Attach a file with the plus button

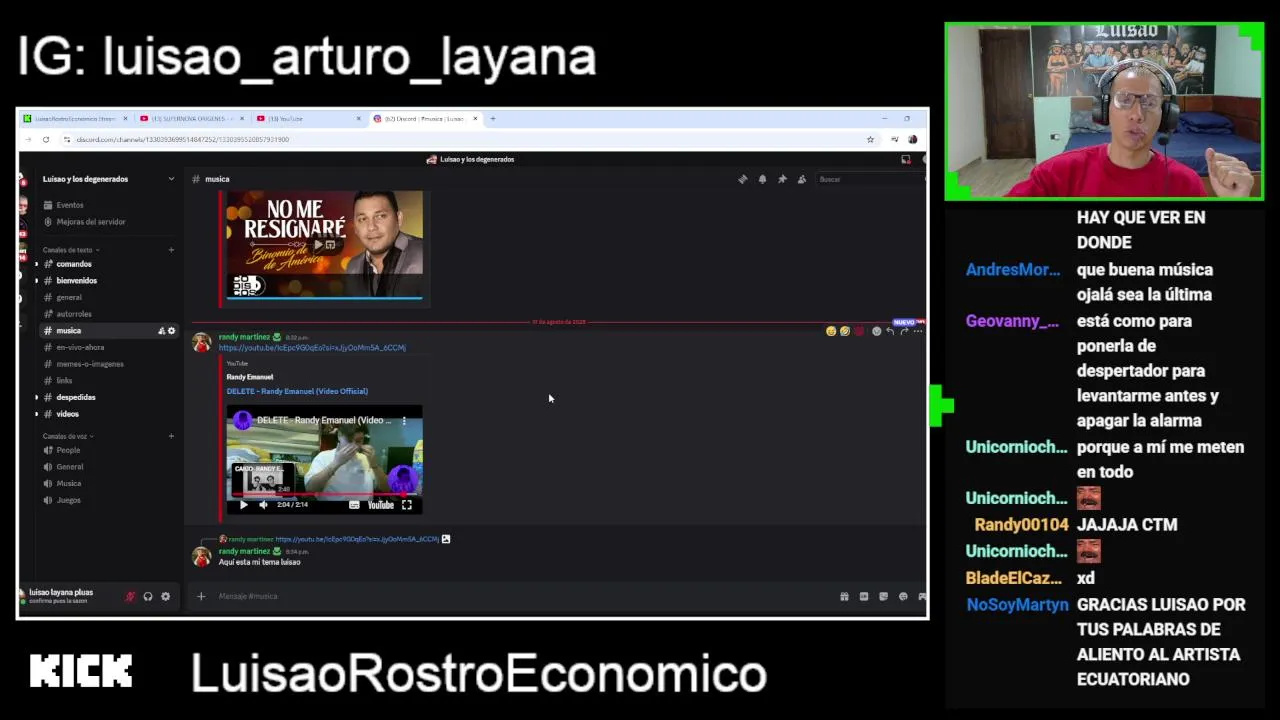point(201,597)
